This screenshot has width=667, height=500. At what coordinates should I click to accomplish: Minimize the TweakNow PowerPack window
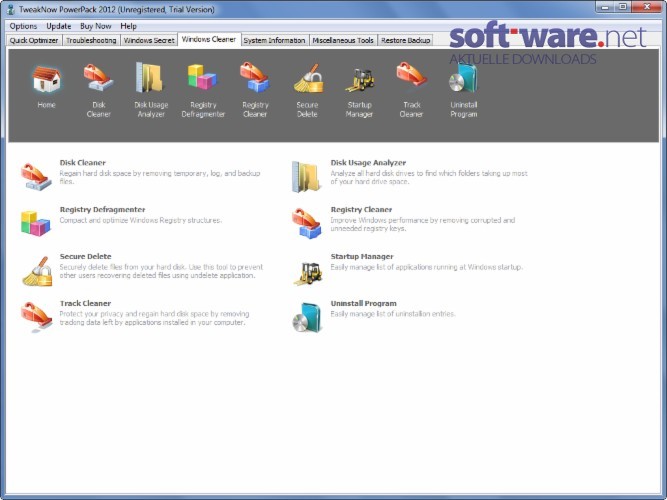coord(605,7)
